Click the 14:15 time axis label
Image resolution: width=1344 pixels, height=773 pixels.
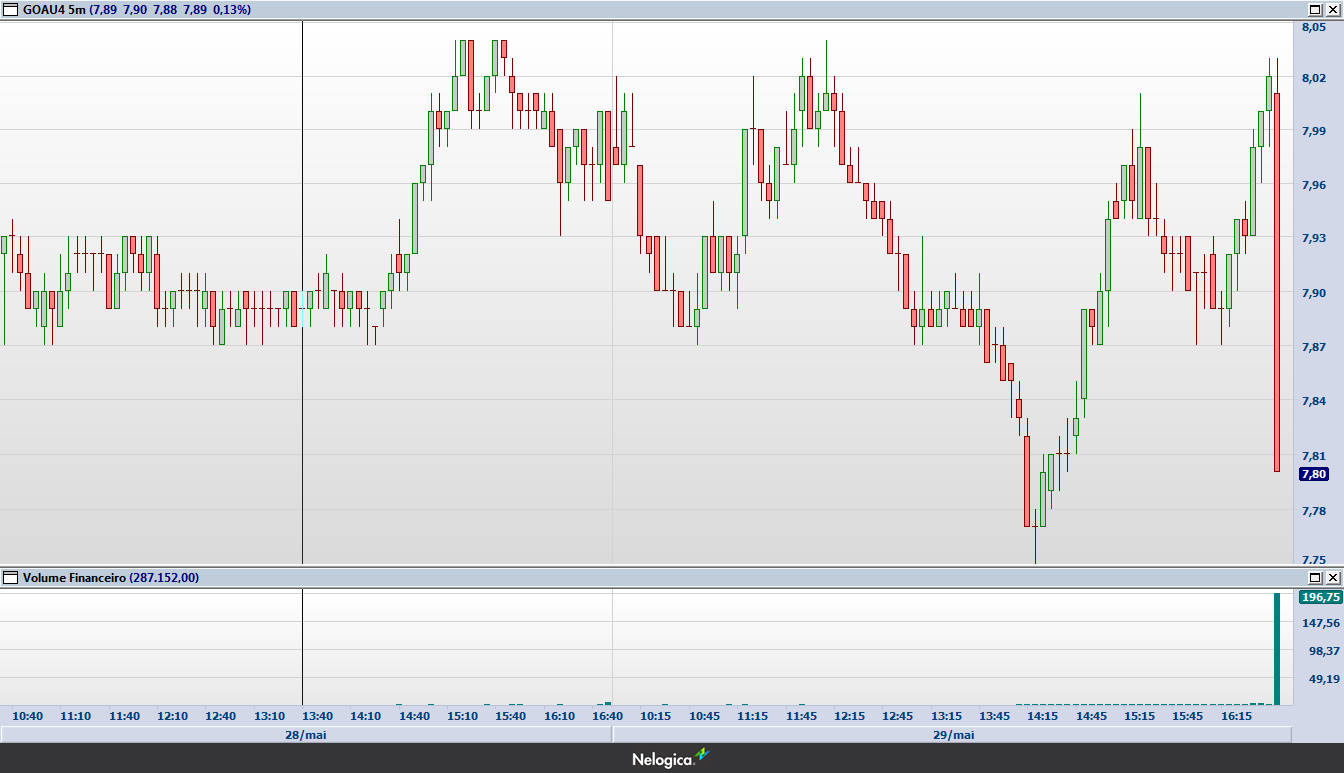(x=1042, y=716)
